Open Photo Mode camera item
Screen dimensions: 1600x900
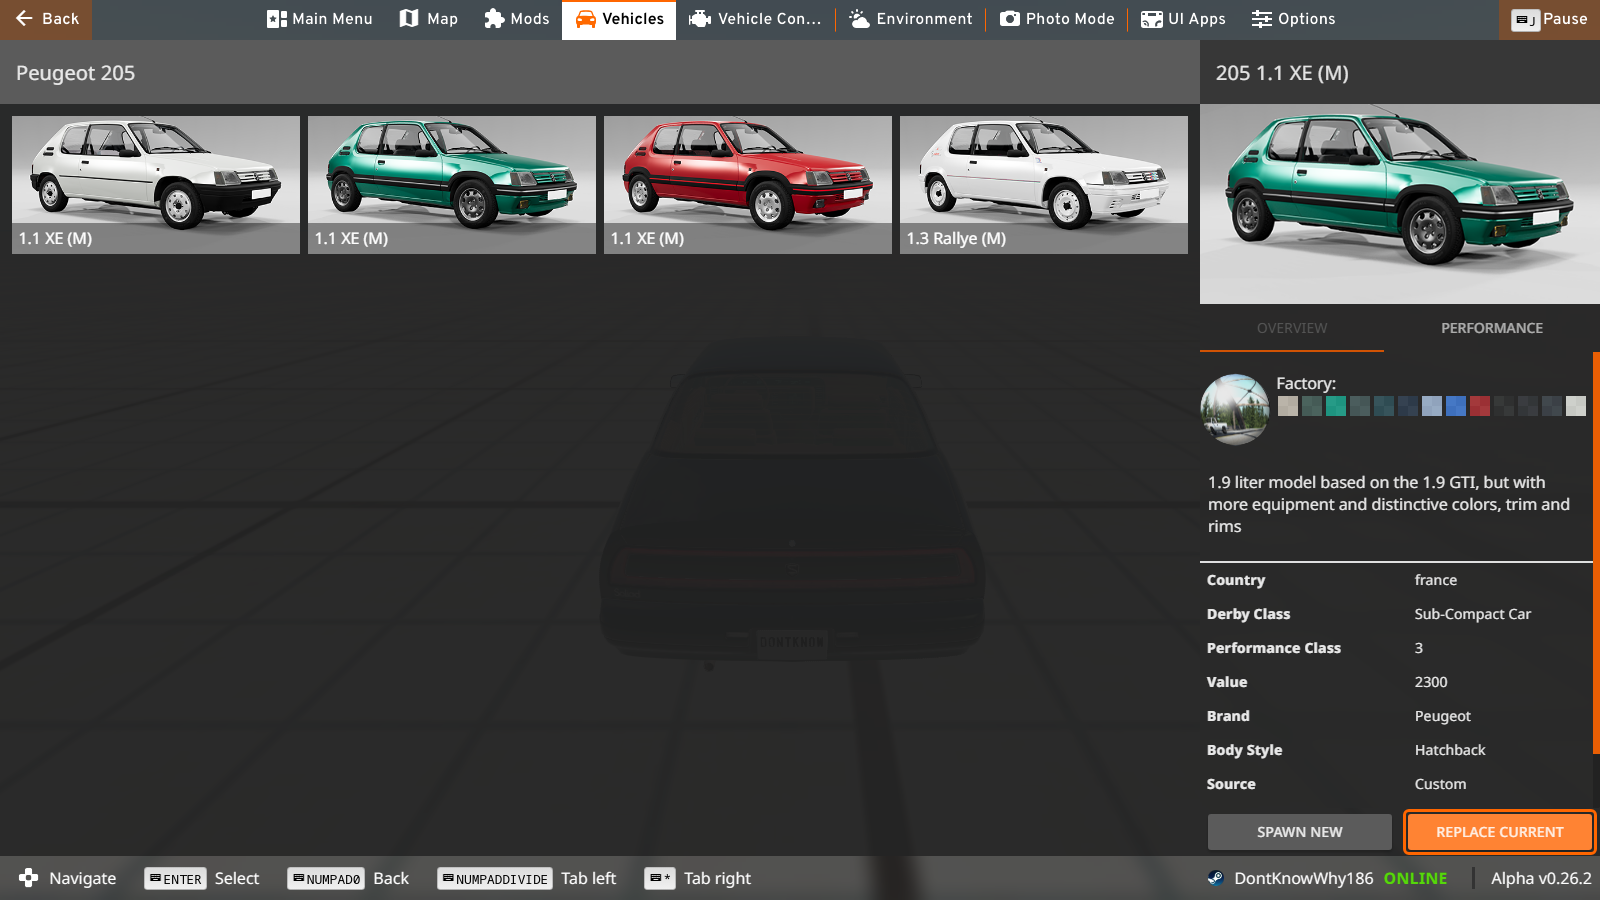[x=1057, y=19]
